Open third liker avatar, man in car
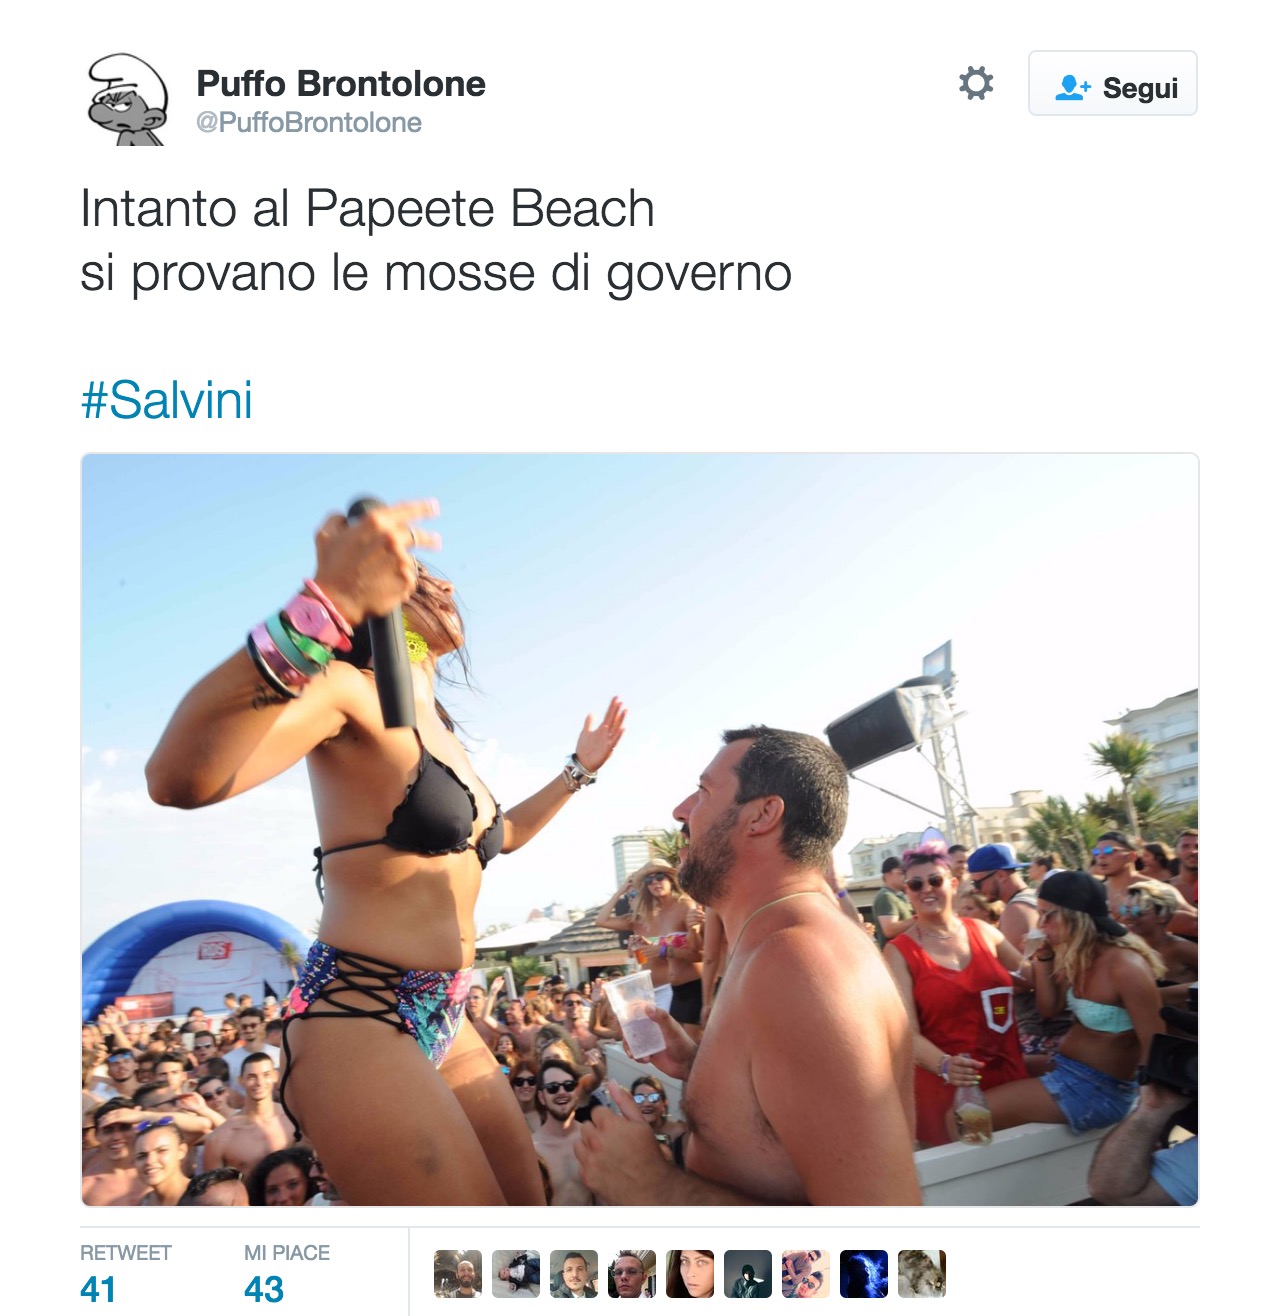1280x1316 pixels. [x=574, y=1274]
